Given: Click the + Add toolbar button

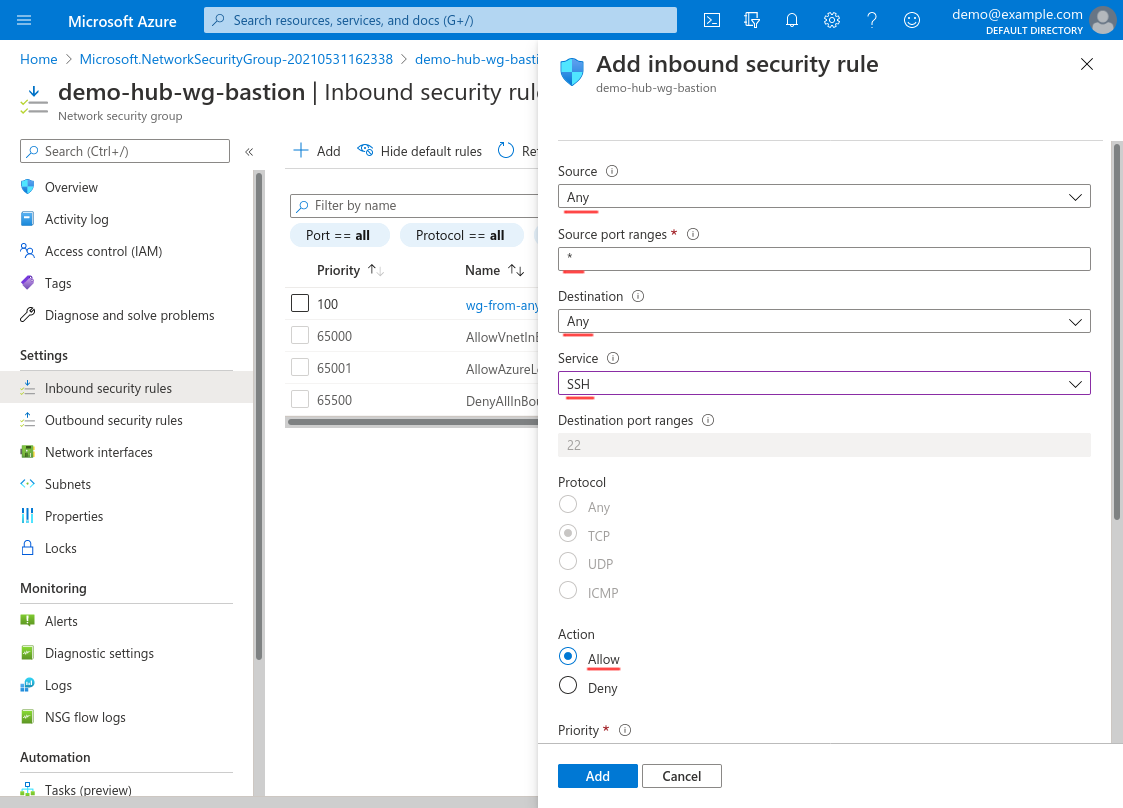Looking at the screenshot, I should pyautogui.click(x=317, y=150).
